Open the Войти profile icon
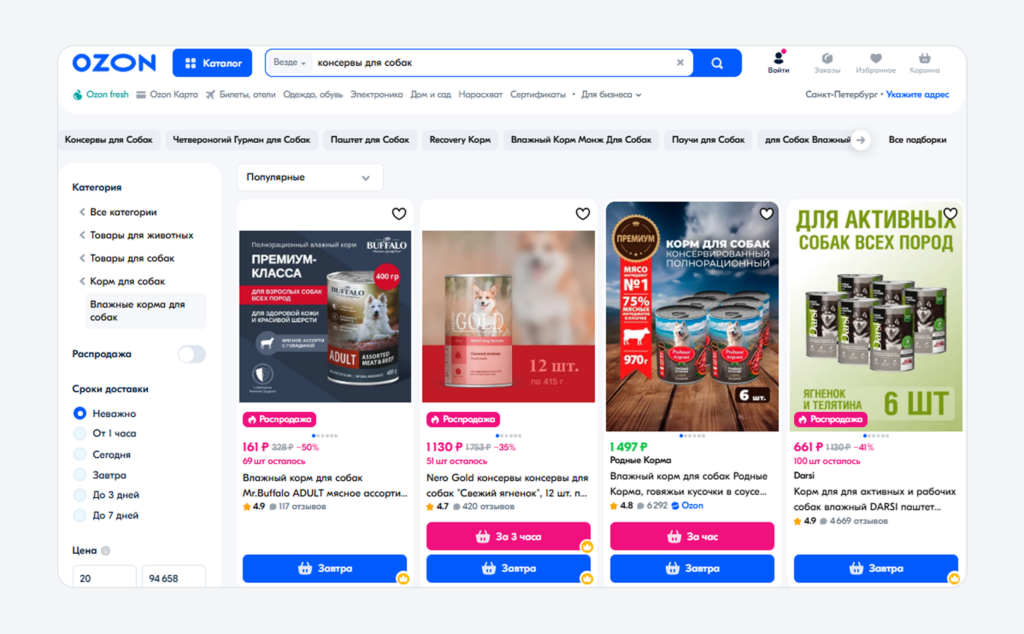The height and width of the screenshot is (634, 1024). point(778,63)
